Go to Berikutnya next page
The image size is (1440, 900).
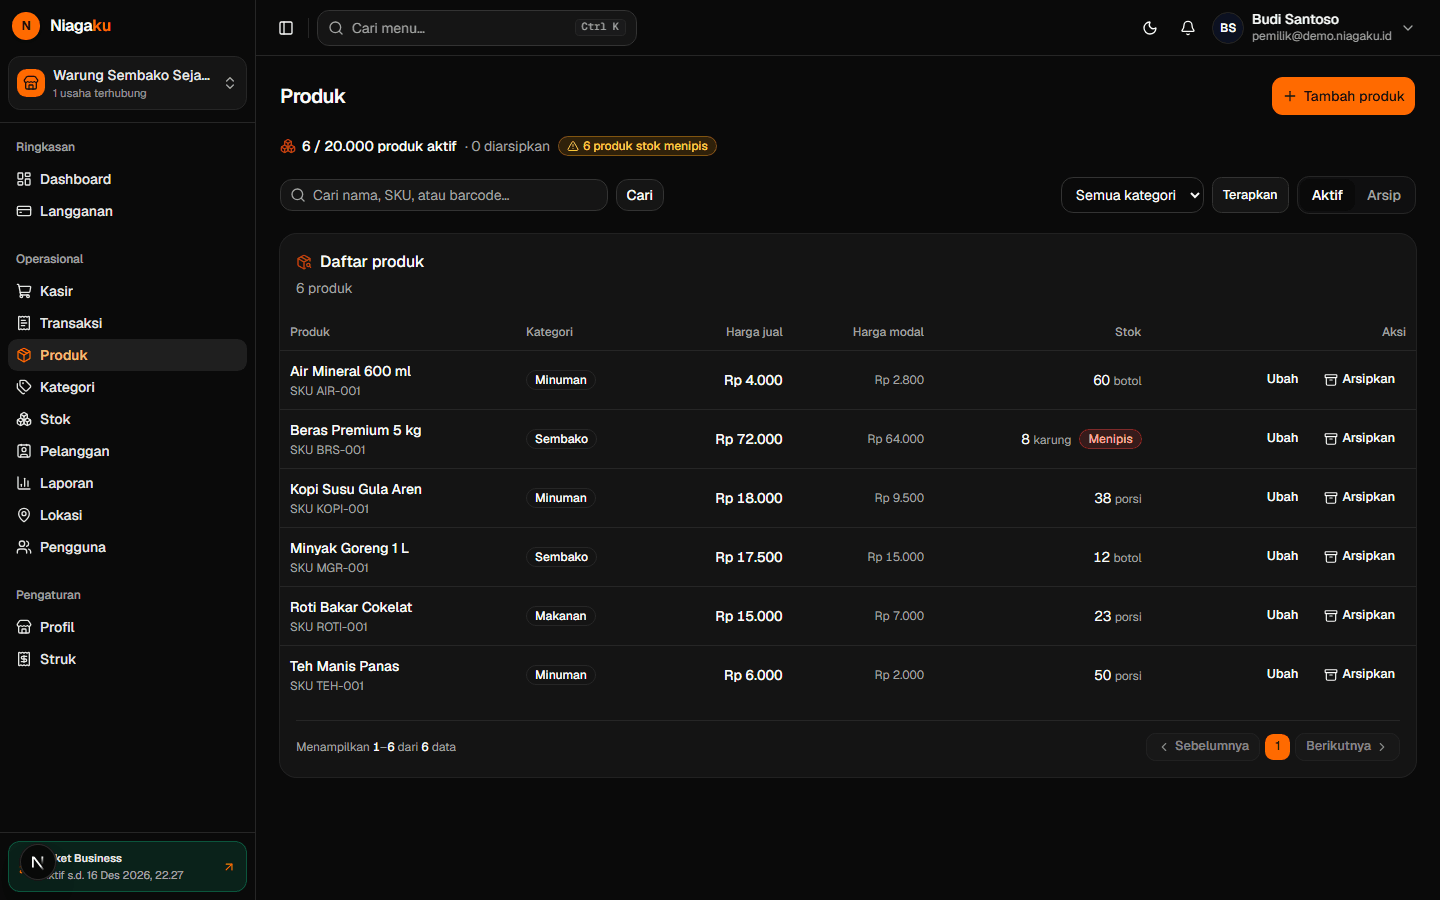point(1346,746)
